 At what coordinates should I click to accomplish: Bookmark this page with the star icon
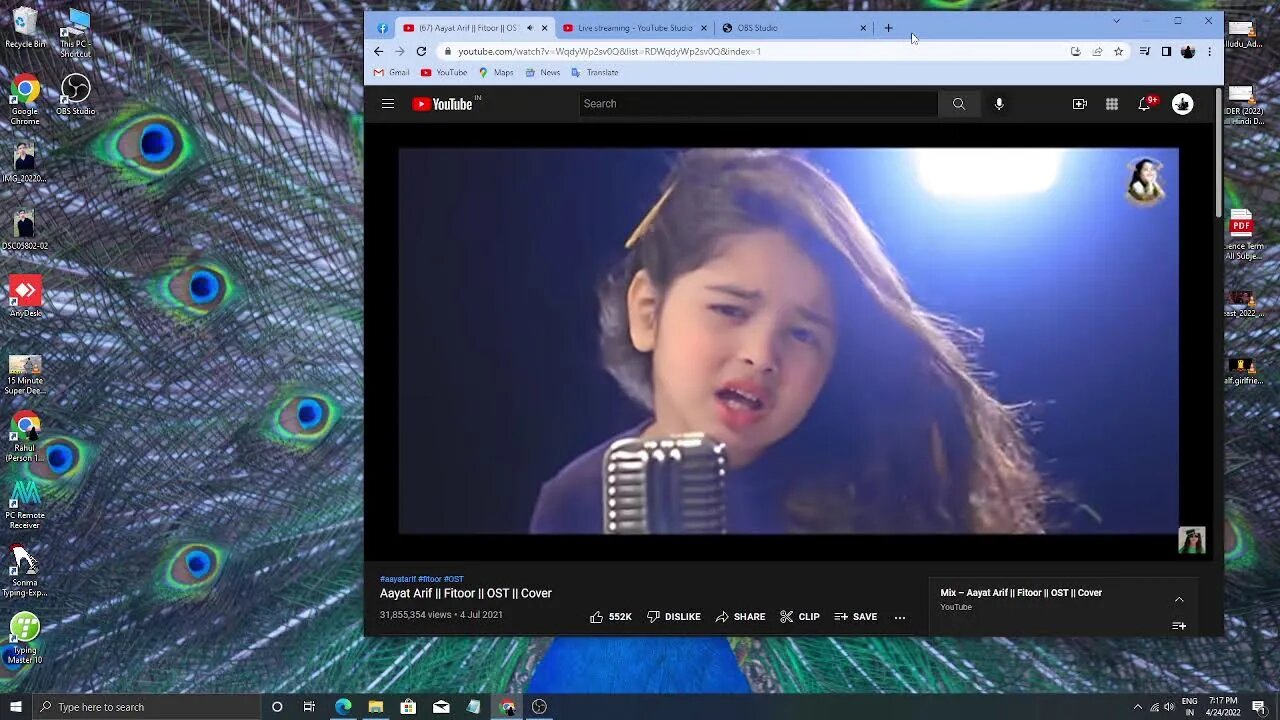tap(1118, 51)
